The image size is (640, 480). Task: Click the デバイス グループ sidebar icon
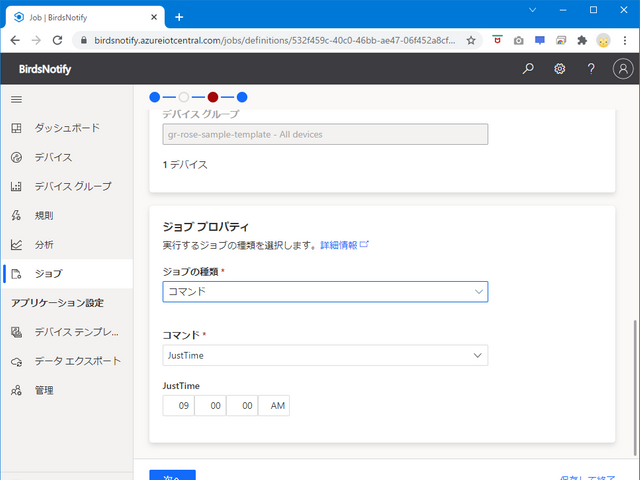[x=16, y=187]
